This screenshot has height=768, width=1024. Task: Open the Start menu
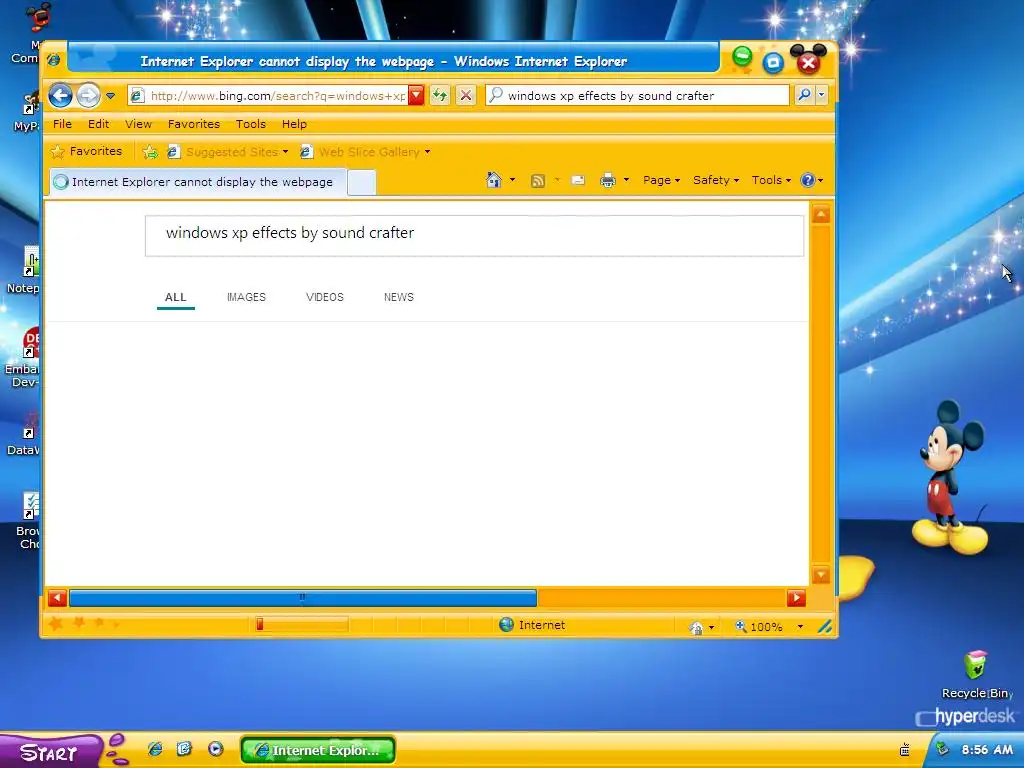tap(50, 752)
